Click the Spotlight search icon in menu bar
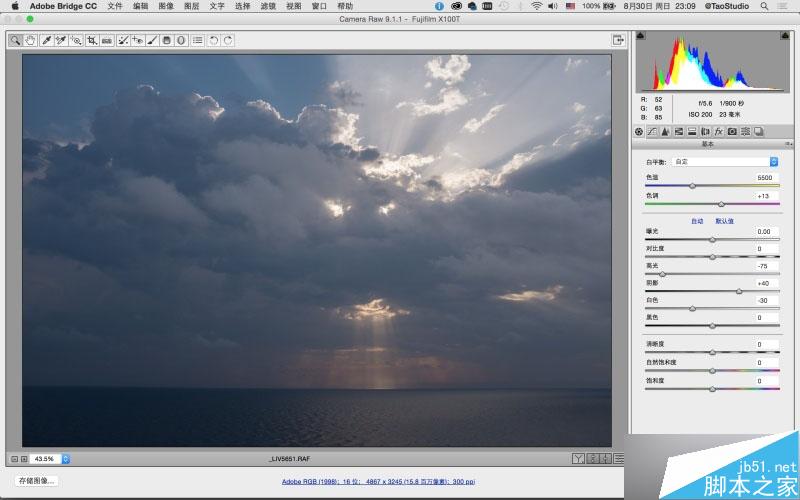Viewport: 800px width, 500px height. (x=764, y=6)
